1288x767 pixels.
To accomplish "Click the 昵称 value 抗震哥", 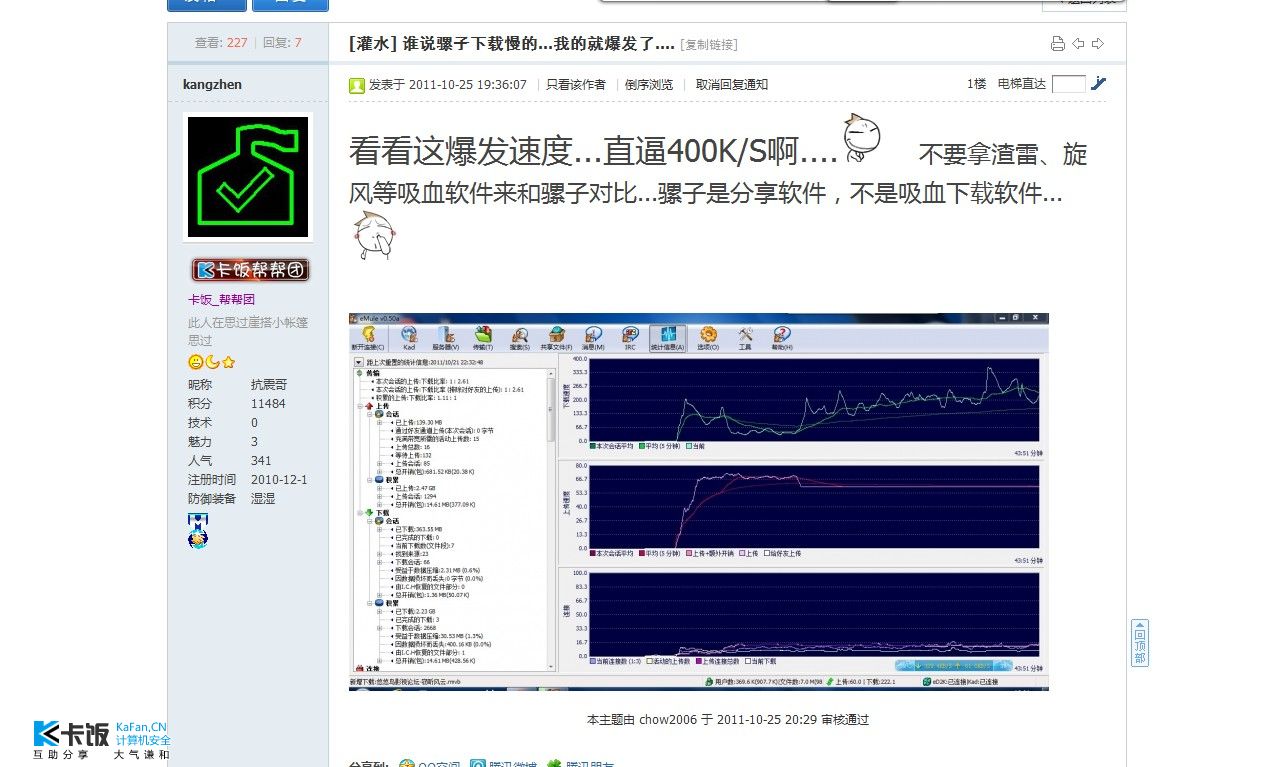I will click(269, 385).
